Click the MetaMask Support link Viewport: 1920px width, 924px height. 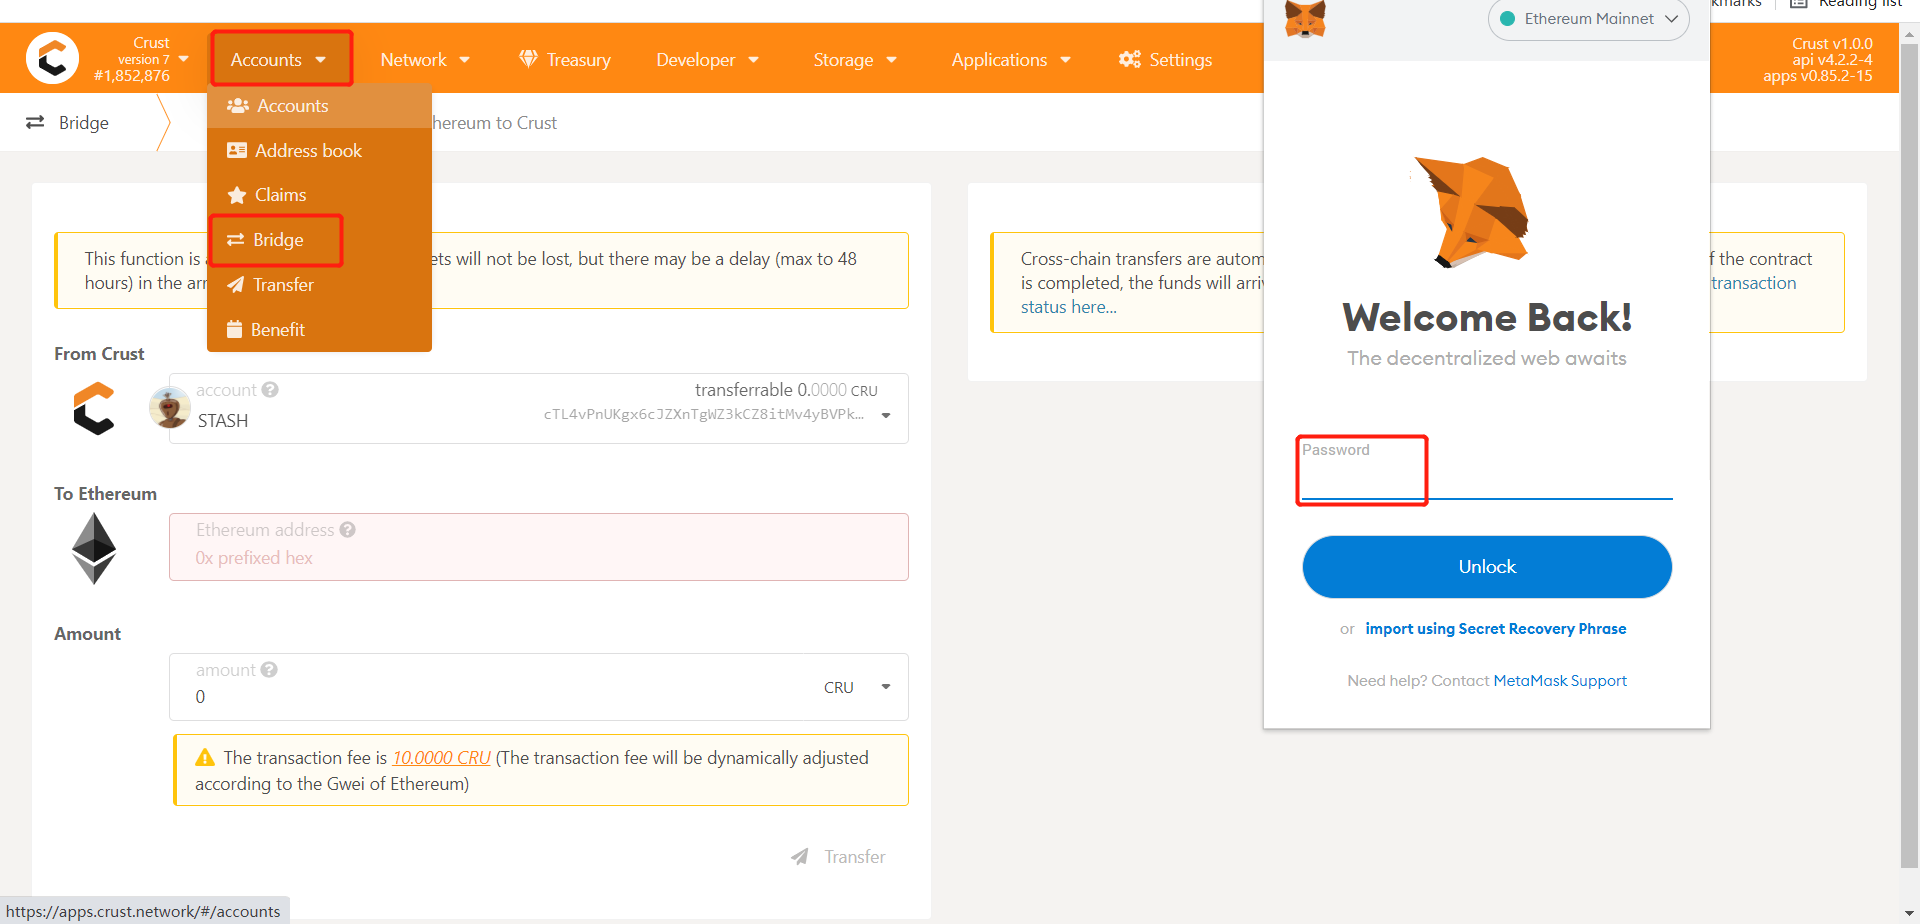(1560, 681)
